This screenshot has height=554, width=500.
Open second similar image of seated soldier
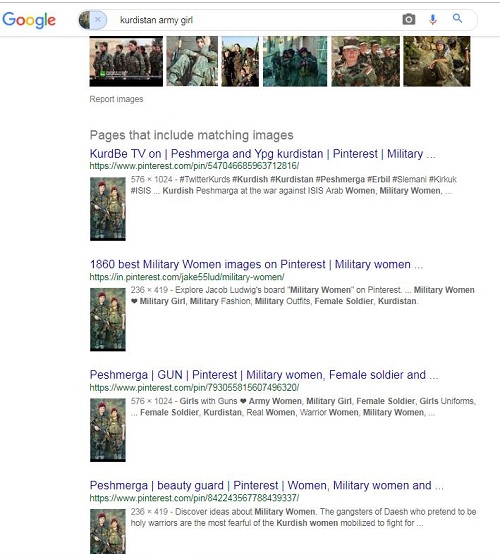click(x=192, y=61)
